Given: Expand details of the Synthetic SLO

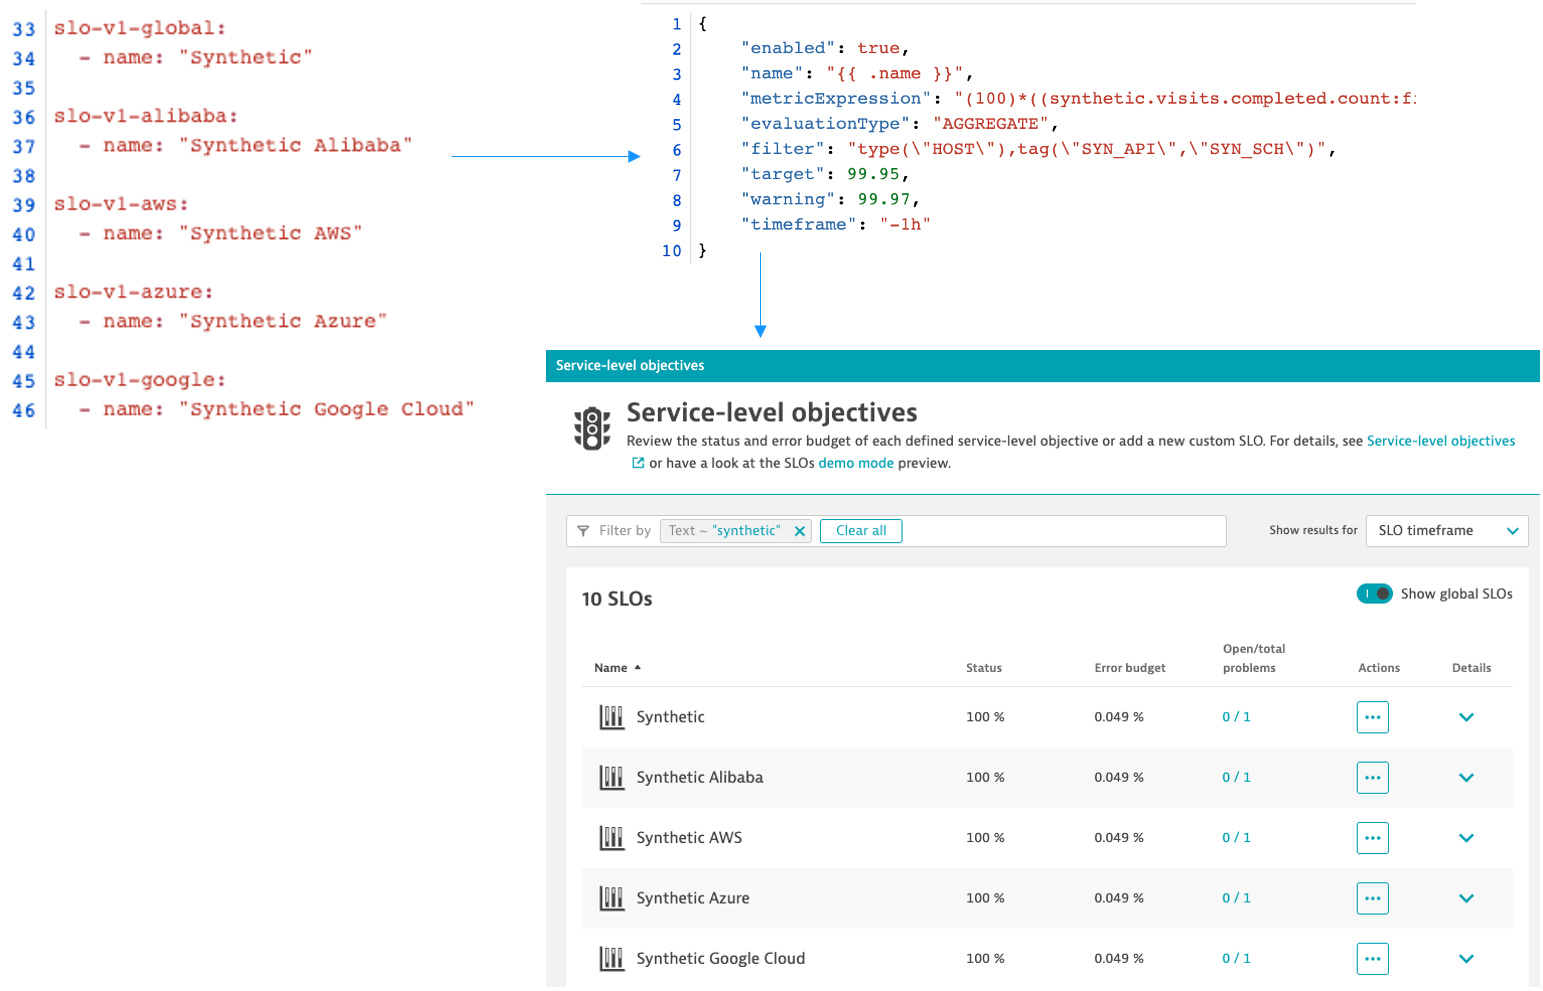Looking at the screenshot, I should point(1466,717).
